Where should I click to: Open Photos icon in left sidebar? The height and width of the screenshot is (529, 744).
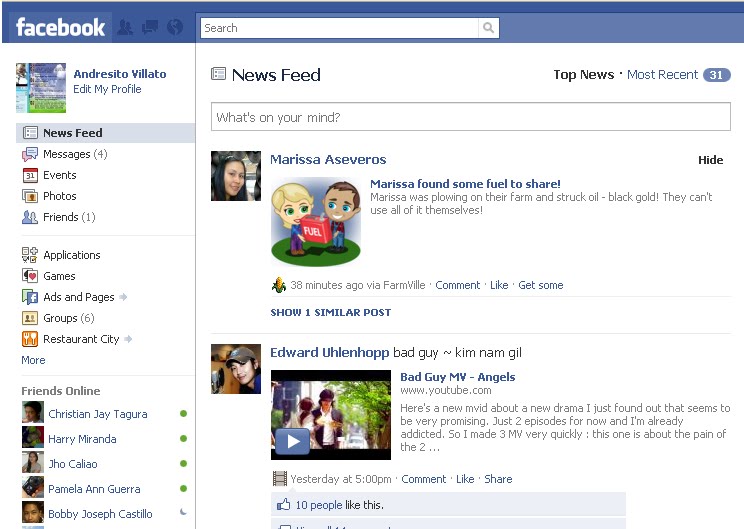coord(30,196)
